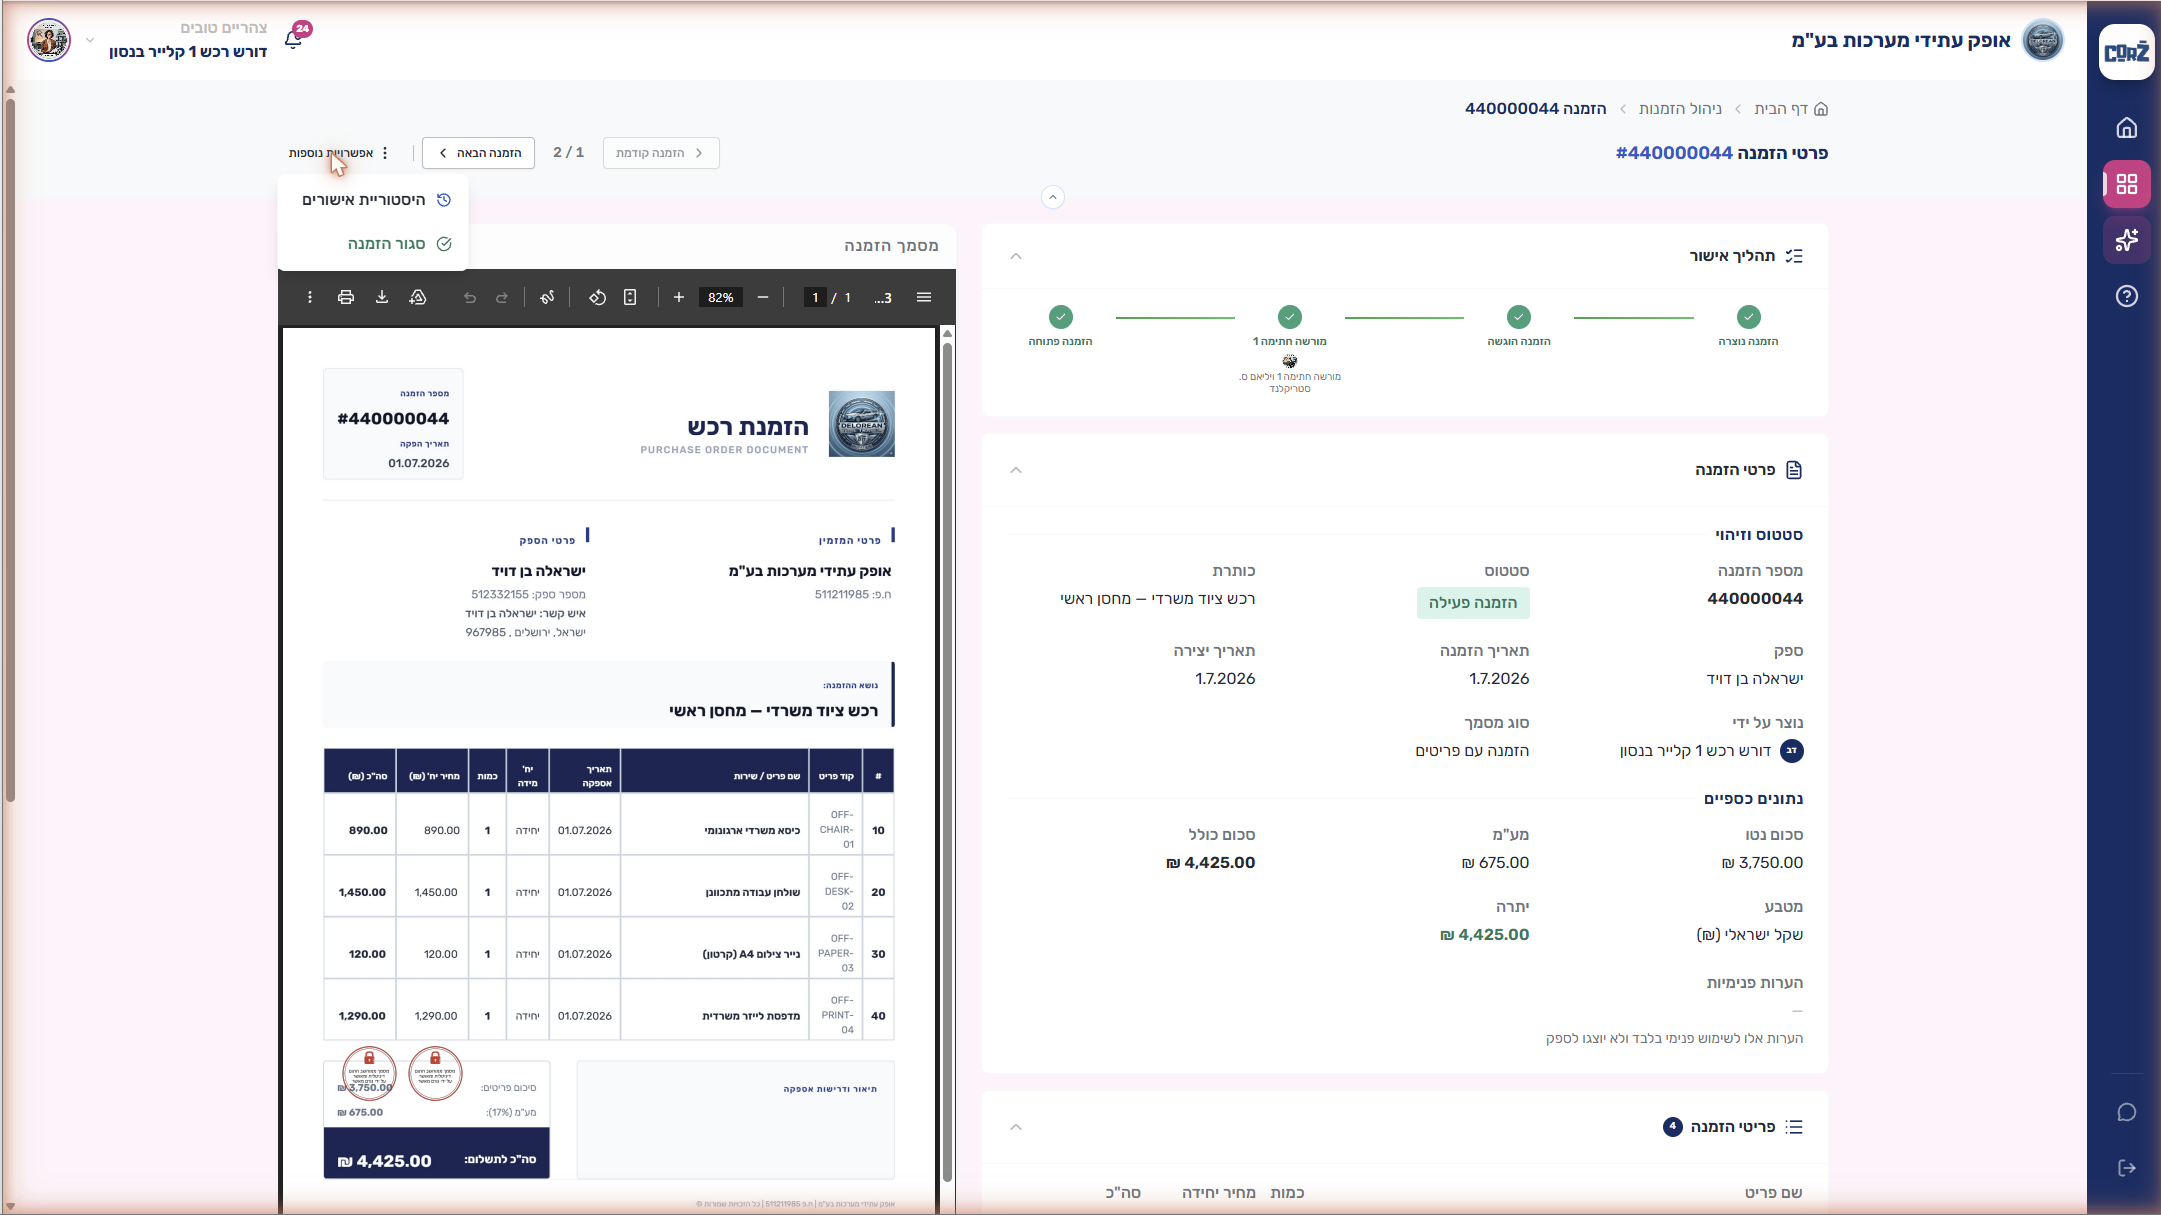Save the PDF to Google Drive
The width and height of the screenshot is (2161, 1215).
click(x=418, y=297)
